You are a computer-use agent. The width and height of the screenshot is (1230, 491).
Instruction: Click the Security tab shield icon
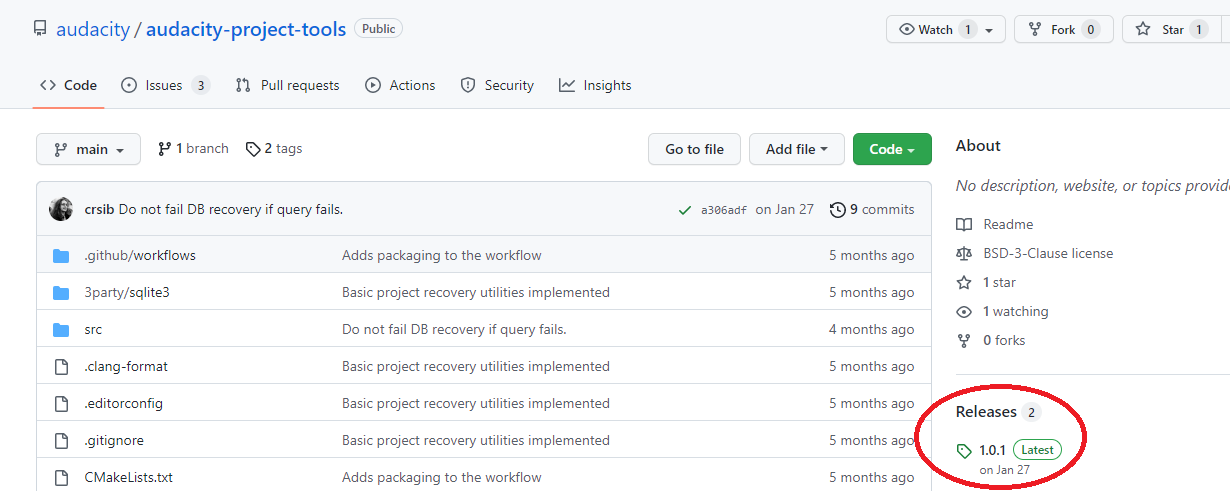(x=468, y=85)
